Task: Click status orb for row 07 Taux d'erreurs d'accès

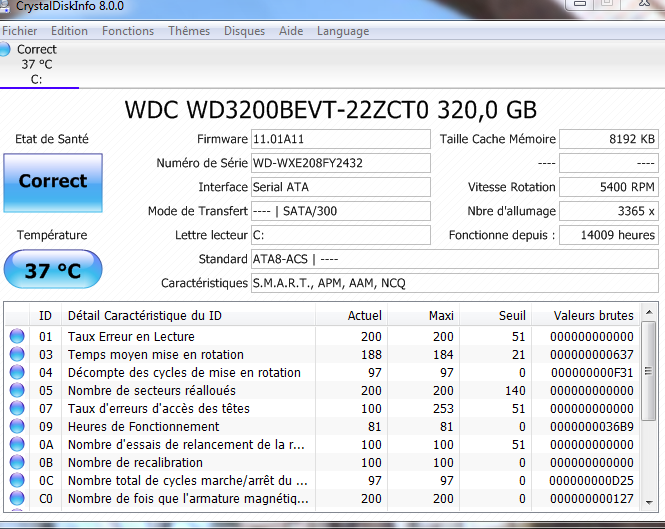Action: tap(17, 408)
